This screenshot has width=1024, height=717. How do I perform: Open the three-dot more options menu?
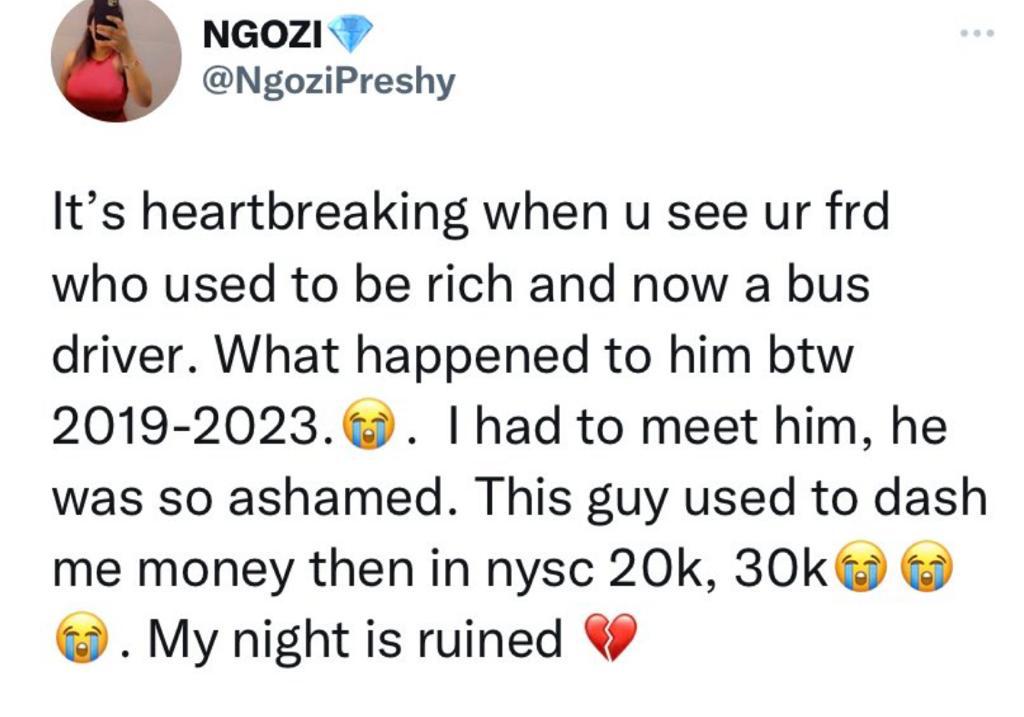tap(976, 34)
